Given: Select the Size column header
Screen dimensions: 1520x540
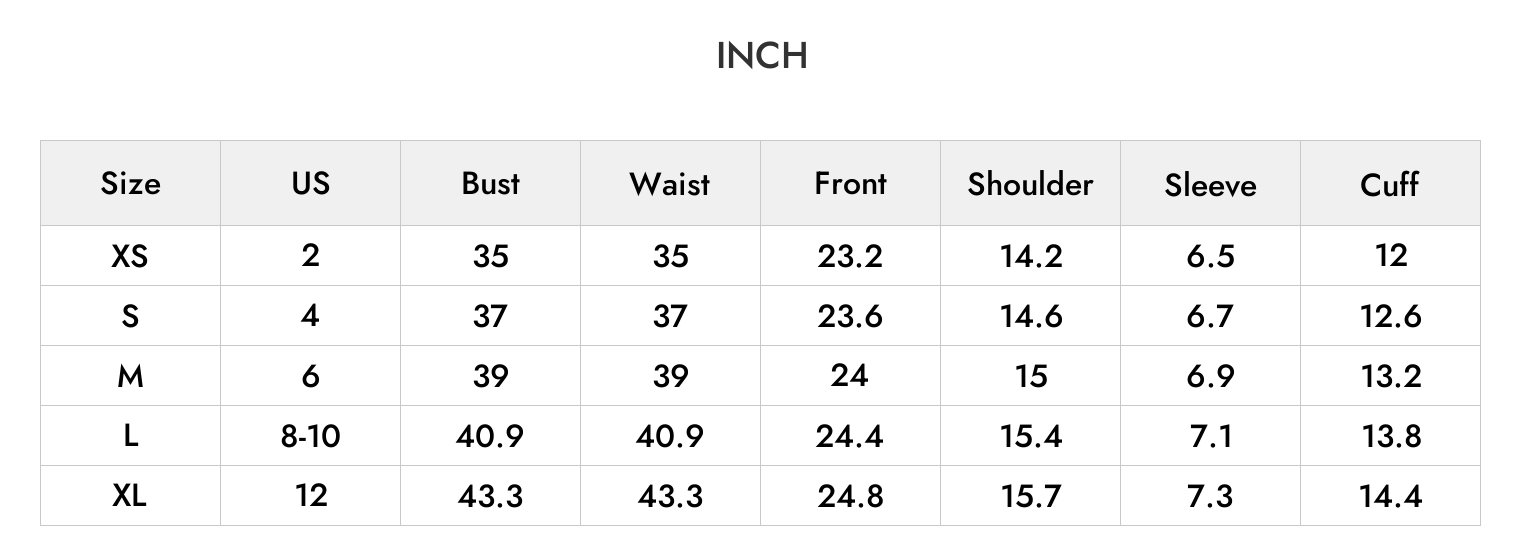Looking at the screenshot, I should [130, 184].
